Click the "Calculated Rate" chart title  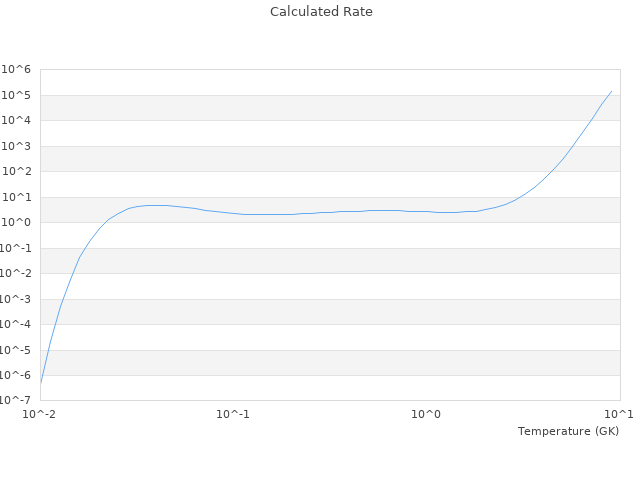tap(321, 12)
